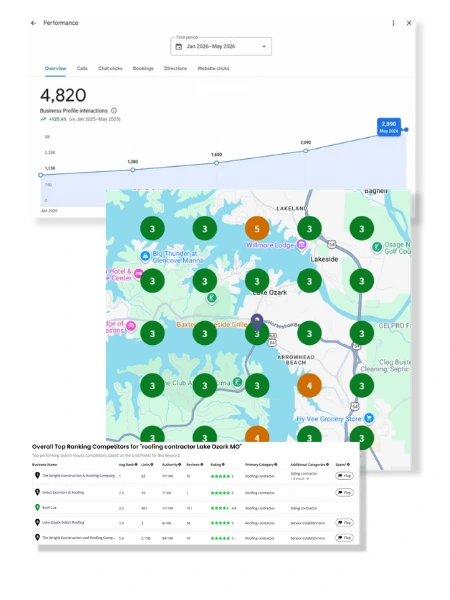The height and width of the screenshot is (600, 450).
Task: Click the orange rank 5 grid circle
Action: 257,229
